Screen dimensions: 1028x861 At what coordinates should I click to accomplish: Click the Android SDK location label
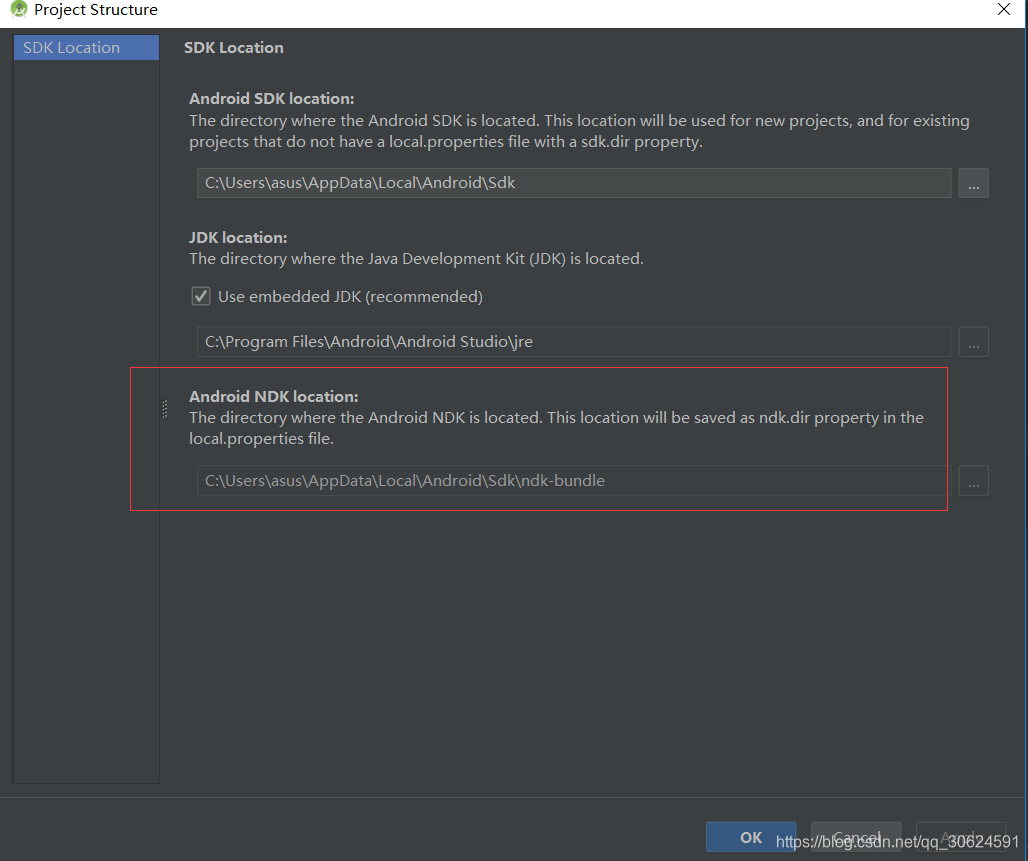point(271,98)
